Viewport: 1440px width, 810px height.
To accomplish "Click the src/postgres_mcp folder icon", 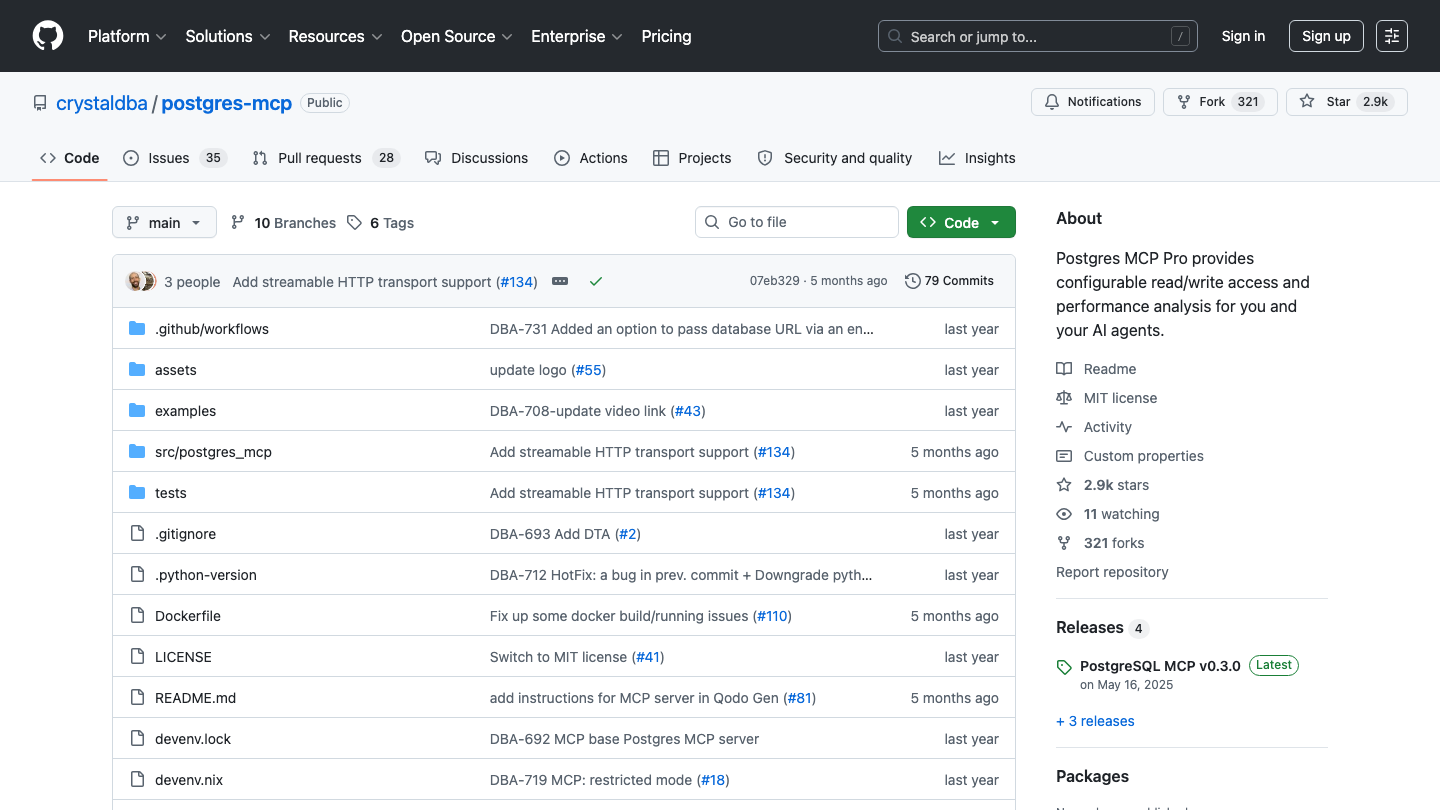I will click(x=137, y=452).
